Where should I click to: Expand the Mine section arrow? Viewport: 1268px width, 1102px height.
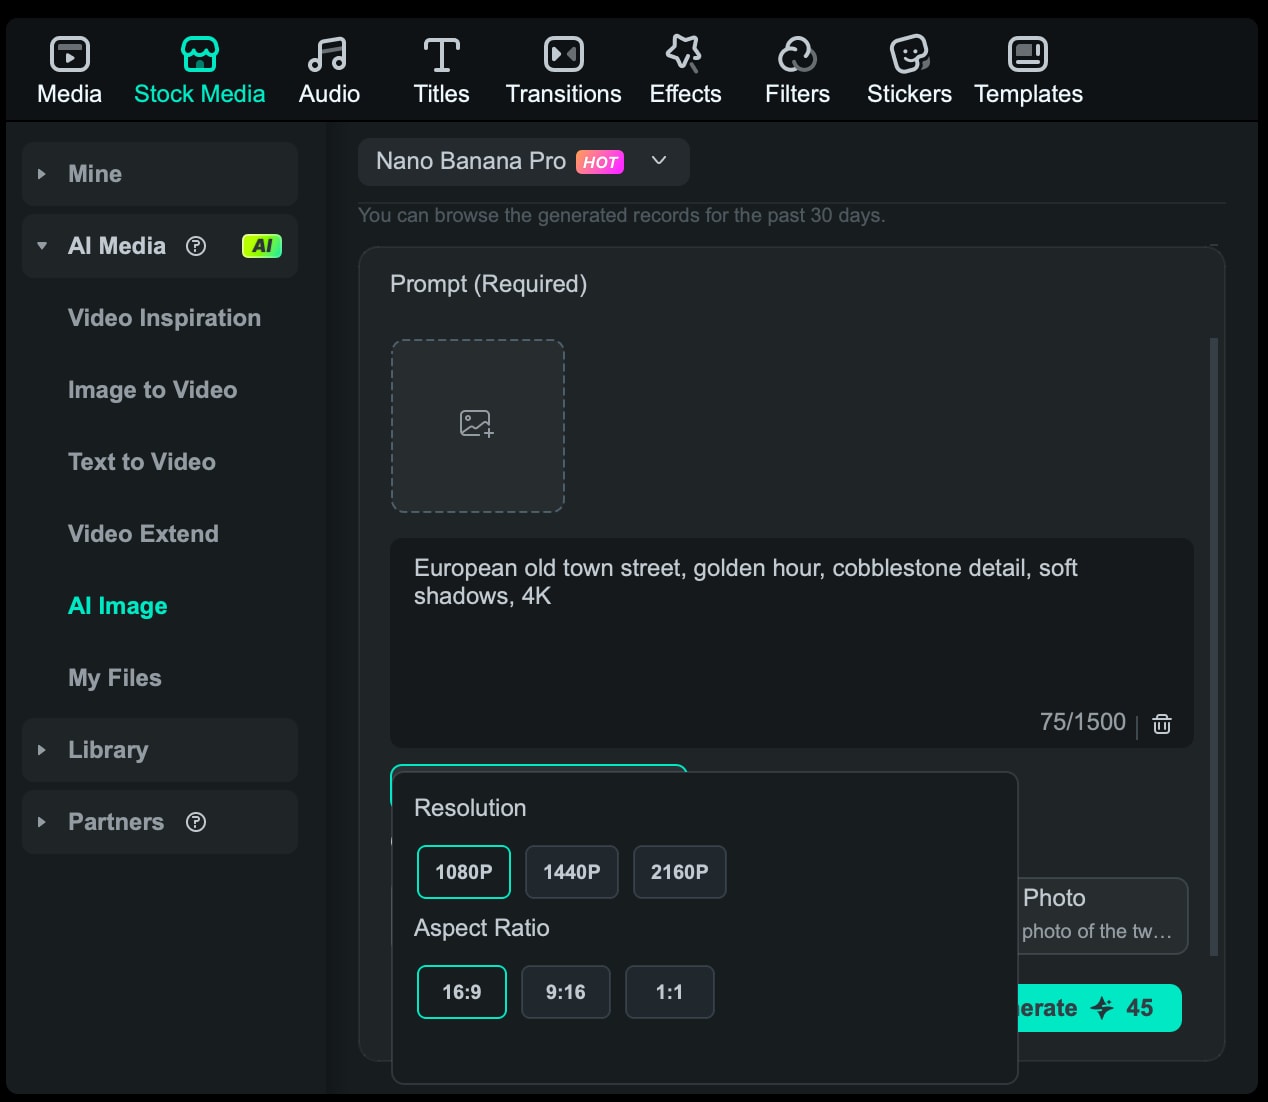(42, 174)
